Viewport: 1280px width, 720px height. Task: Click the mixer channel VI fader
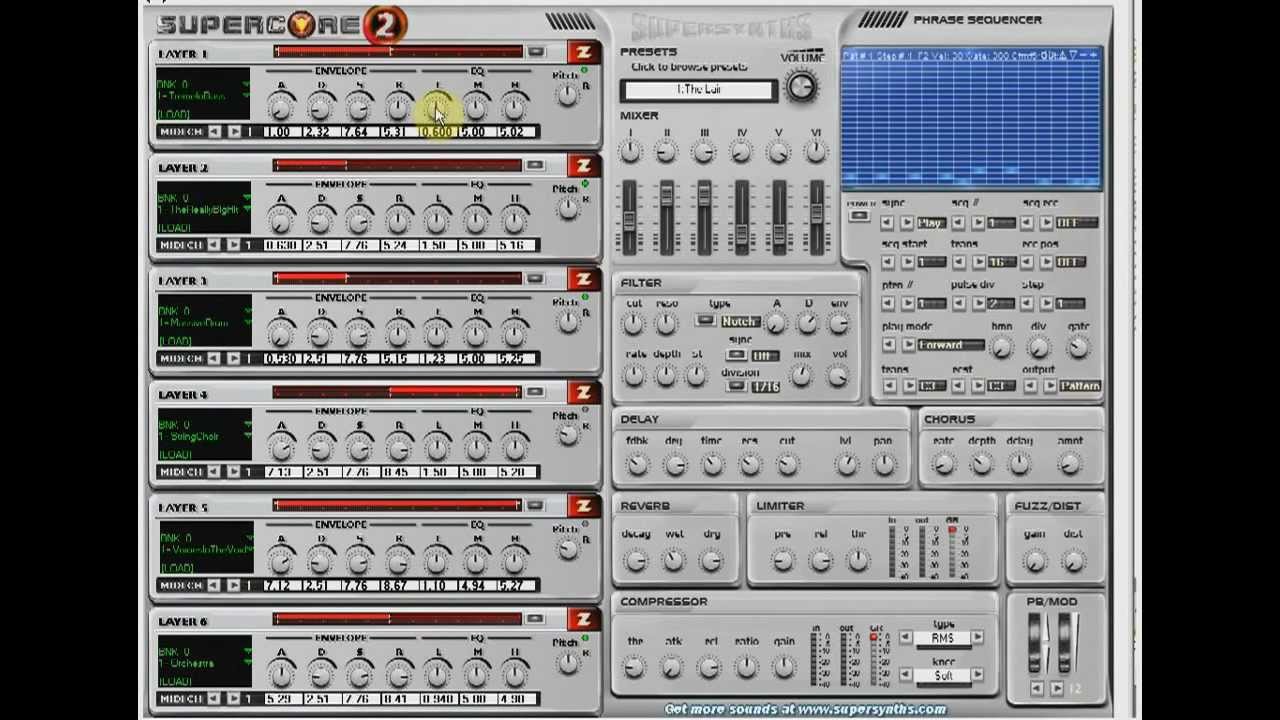(x=816, y=214)
